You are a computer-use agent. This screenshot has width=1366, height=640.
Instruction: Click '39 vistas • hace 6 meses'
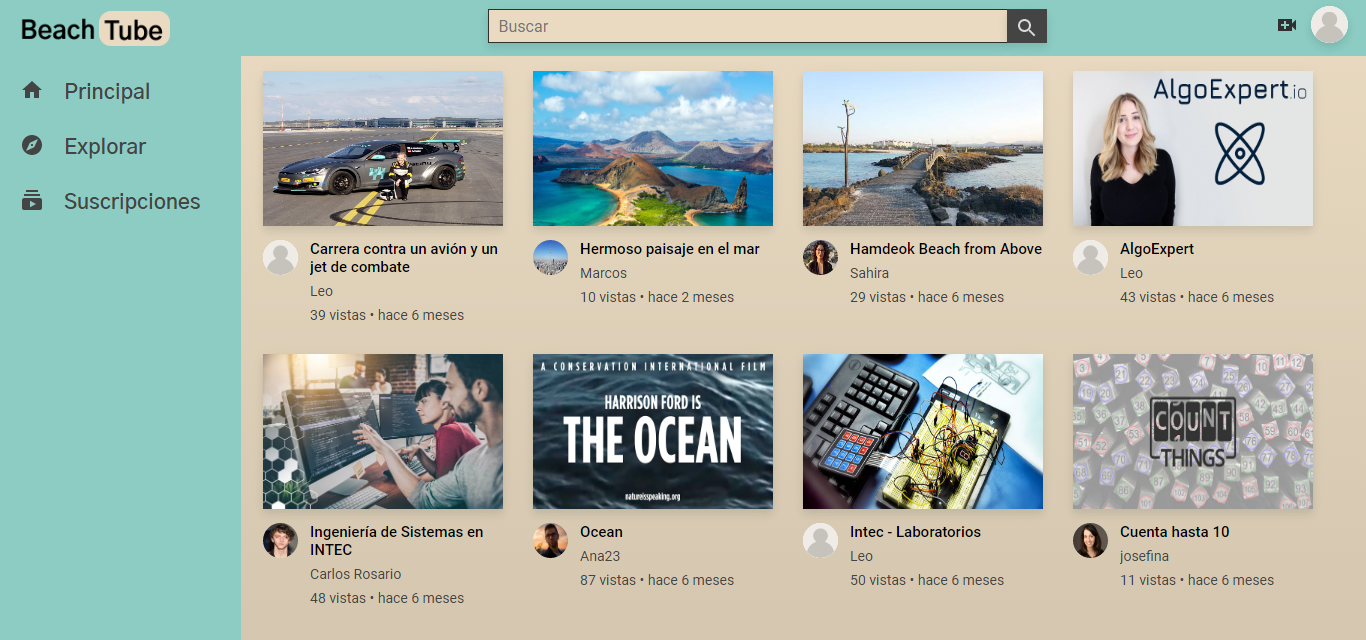[387, 315]
